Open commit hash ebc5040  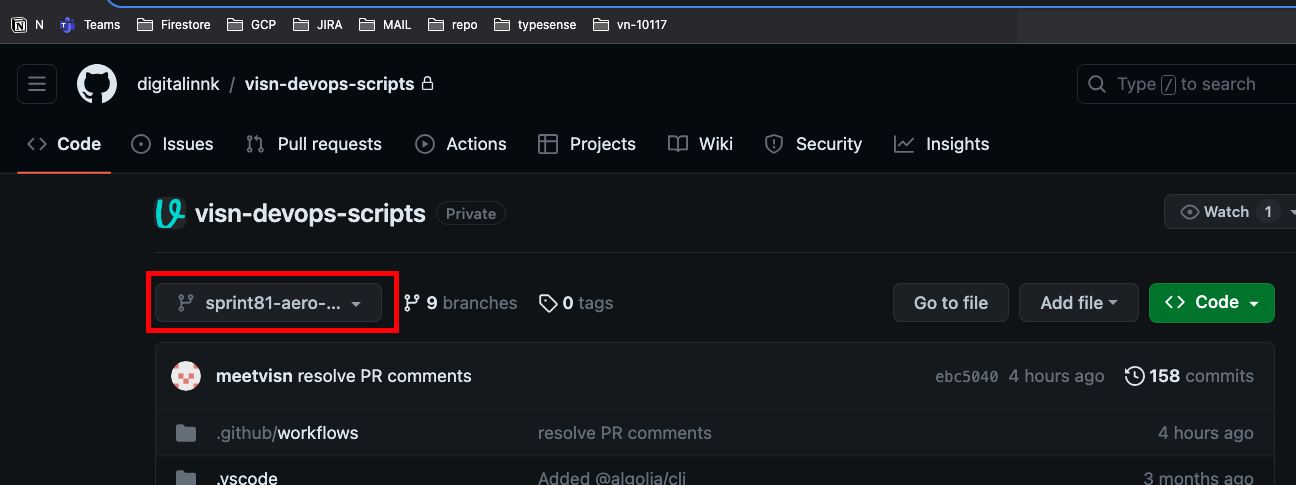967,377
